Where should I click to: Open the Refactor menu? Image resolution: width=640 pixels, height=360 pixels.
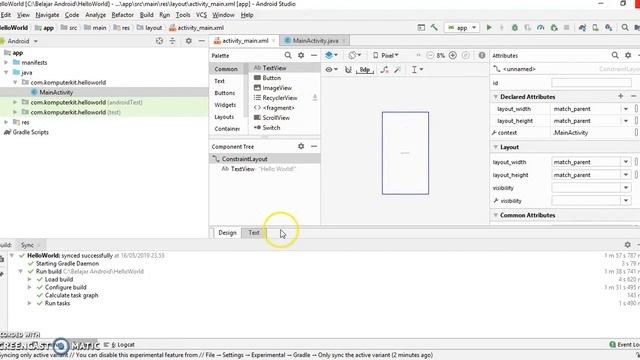point(122,15)
